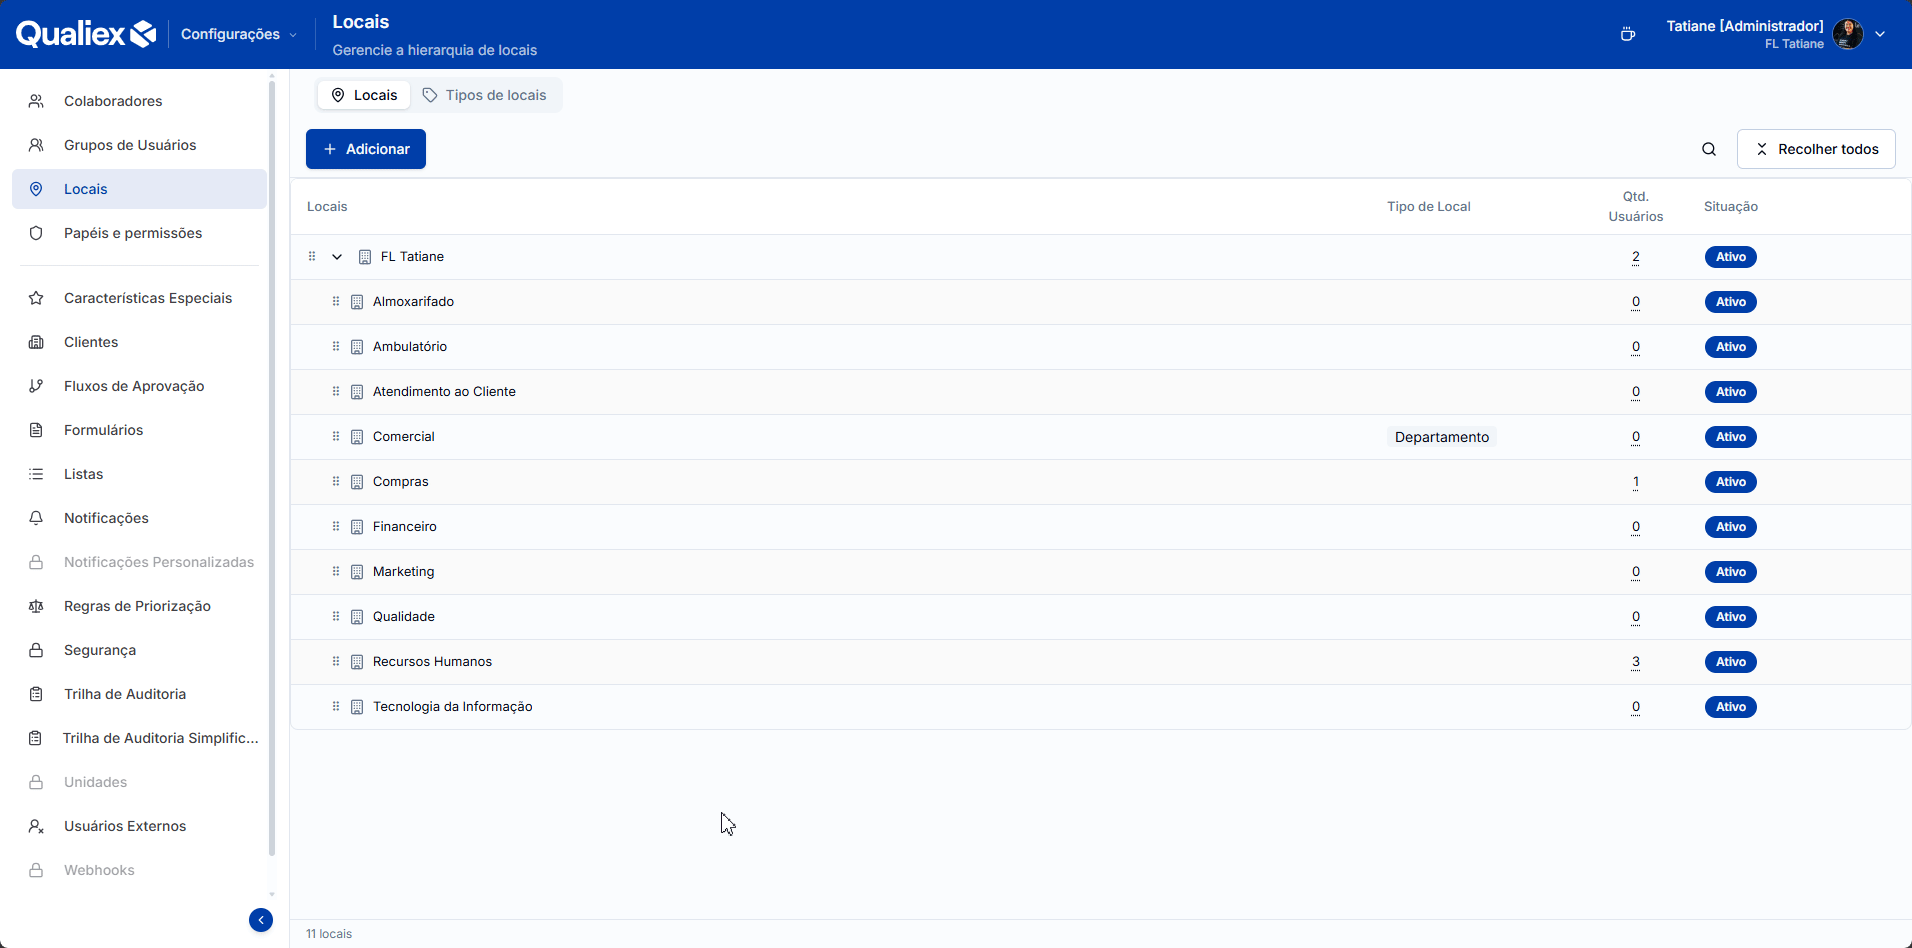Click the sidebar vertical scrollbar

click(272, 470)
